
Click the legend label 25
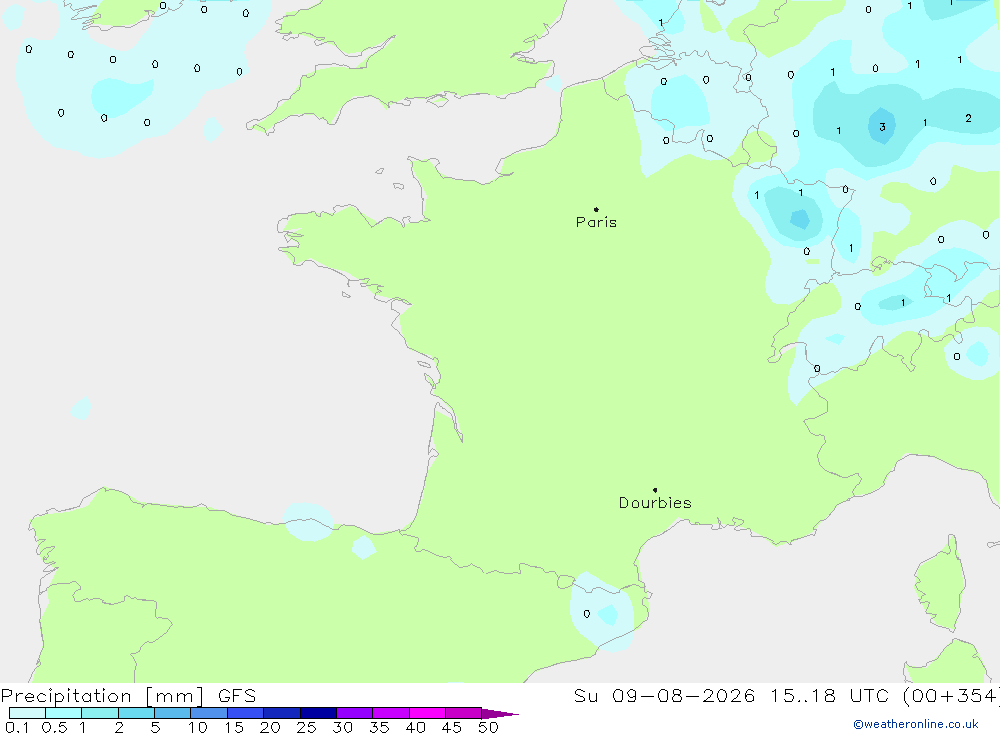(x=306, y=727)
